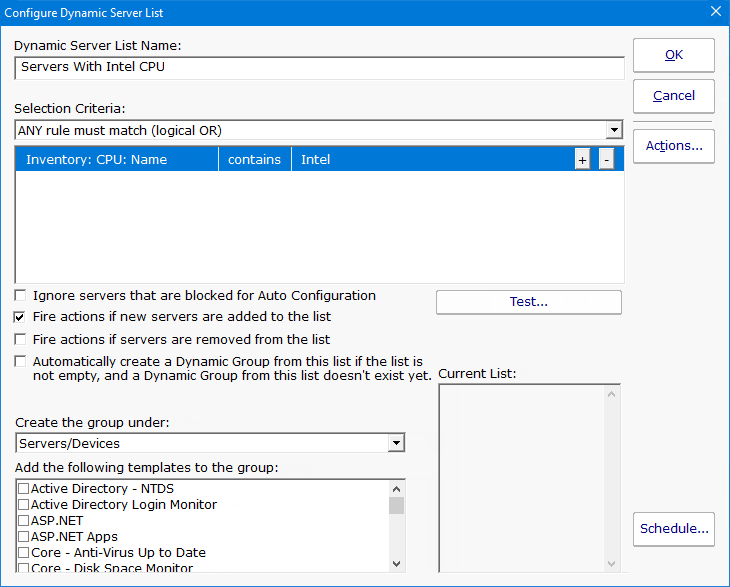Click the contains operator in the rule

coord(254,160)
